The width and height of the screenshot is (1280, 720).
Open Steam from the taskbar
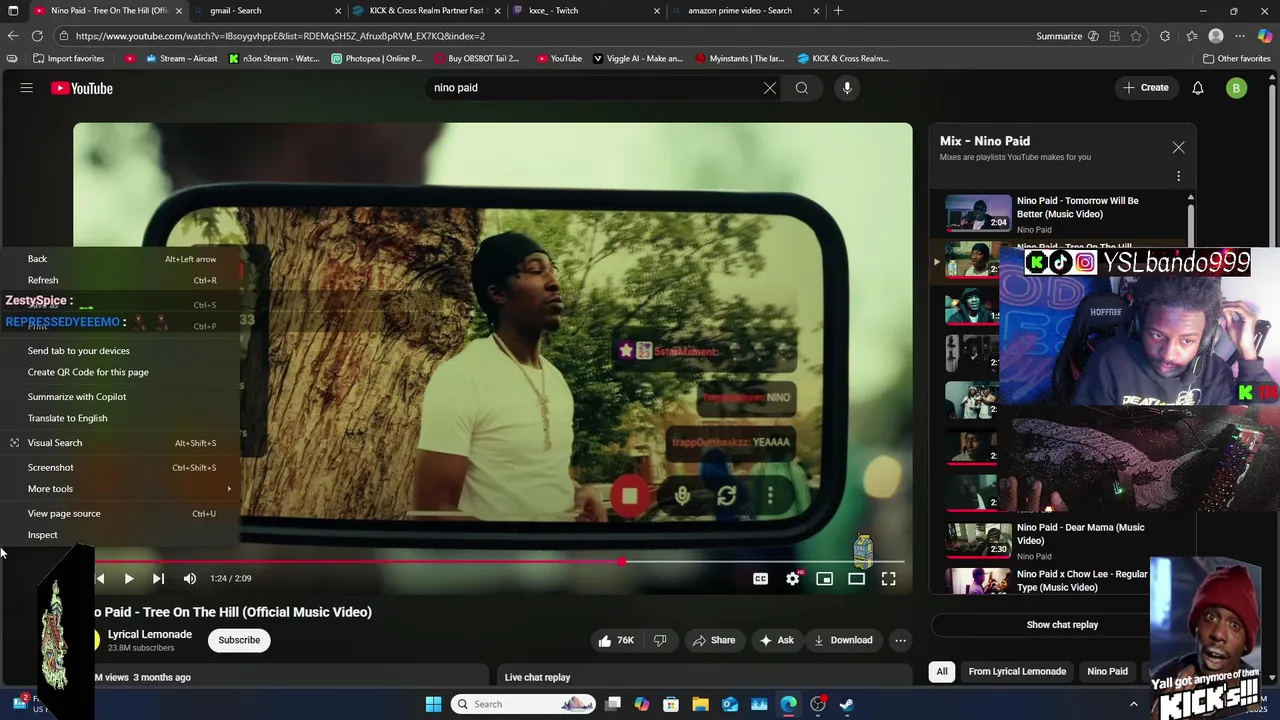click(x=847, y=704)
